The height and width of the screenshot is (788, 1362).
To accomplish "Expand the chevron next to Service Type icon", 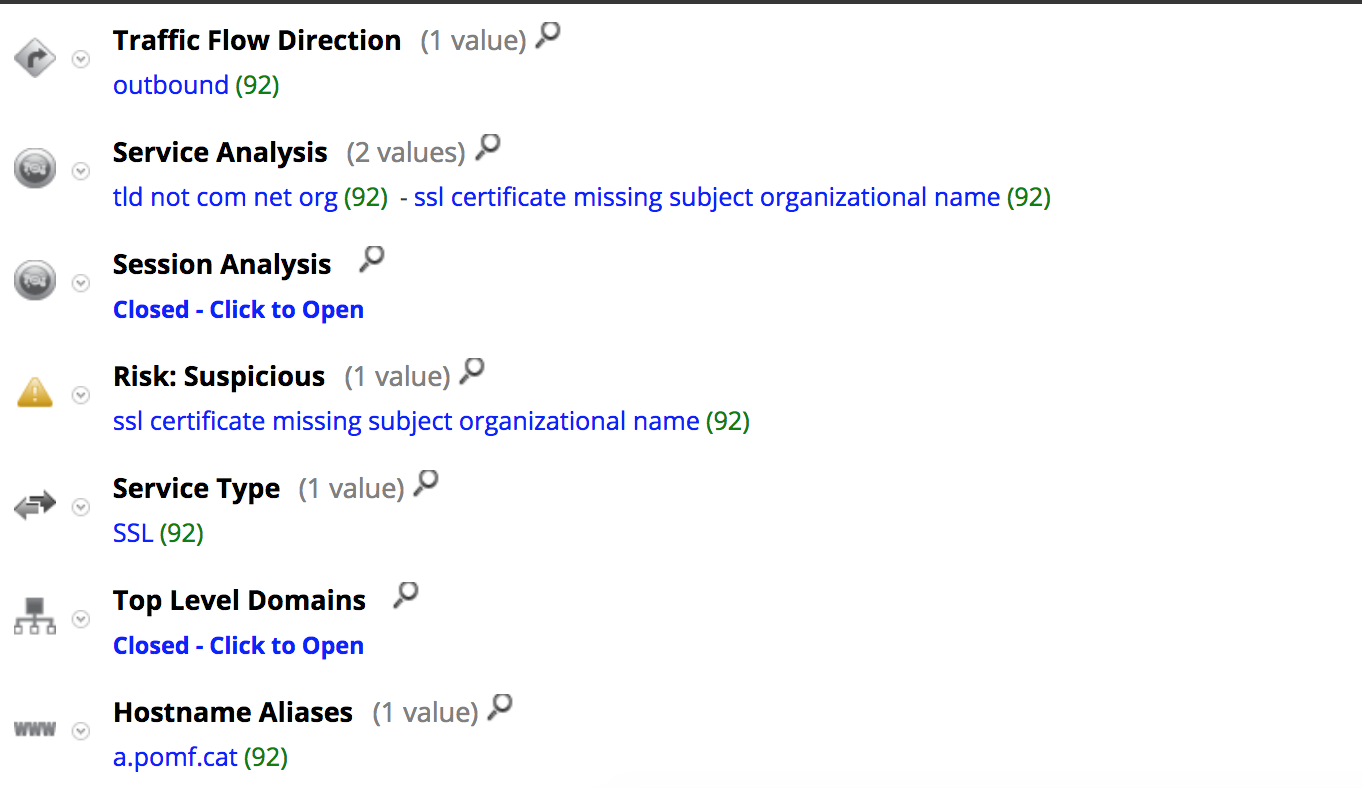I will [x=80, y=507].
